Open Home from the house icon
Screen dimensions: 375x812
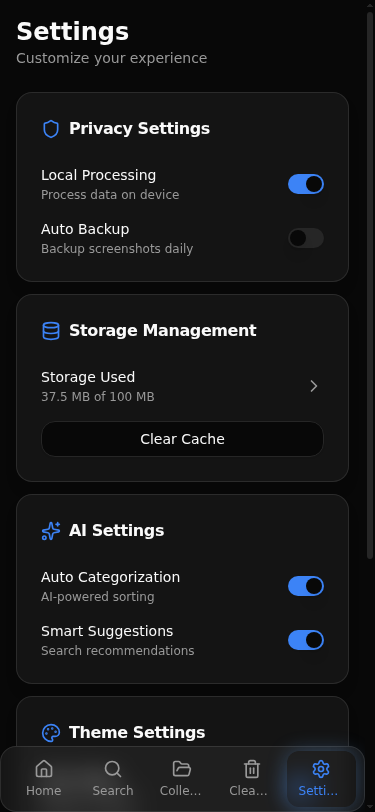[44, 769]
